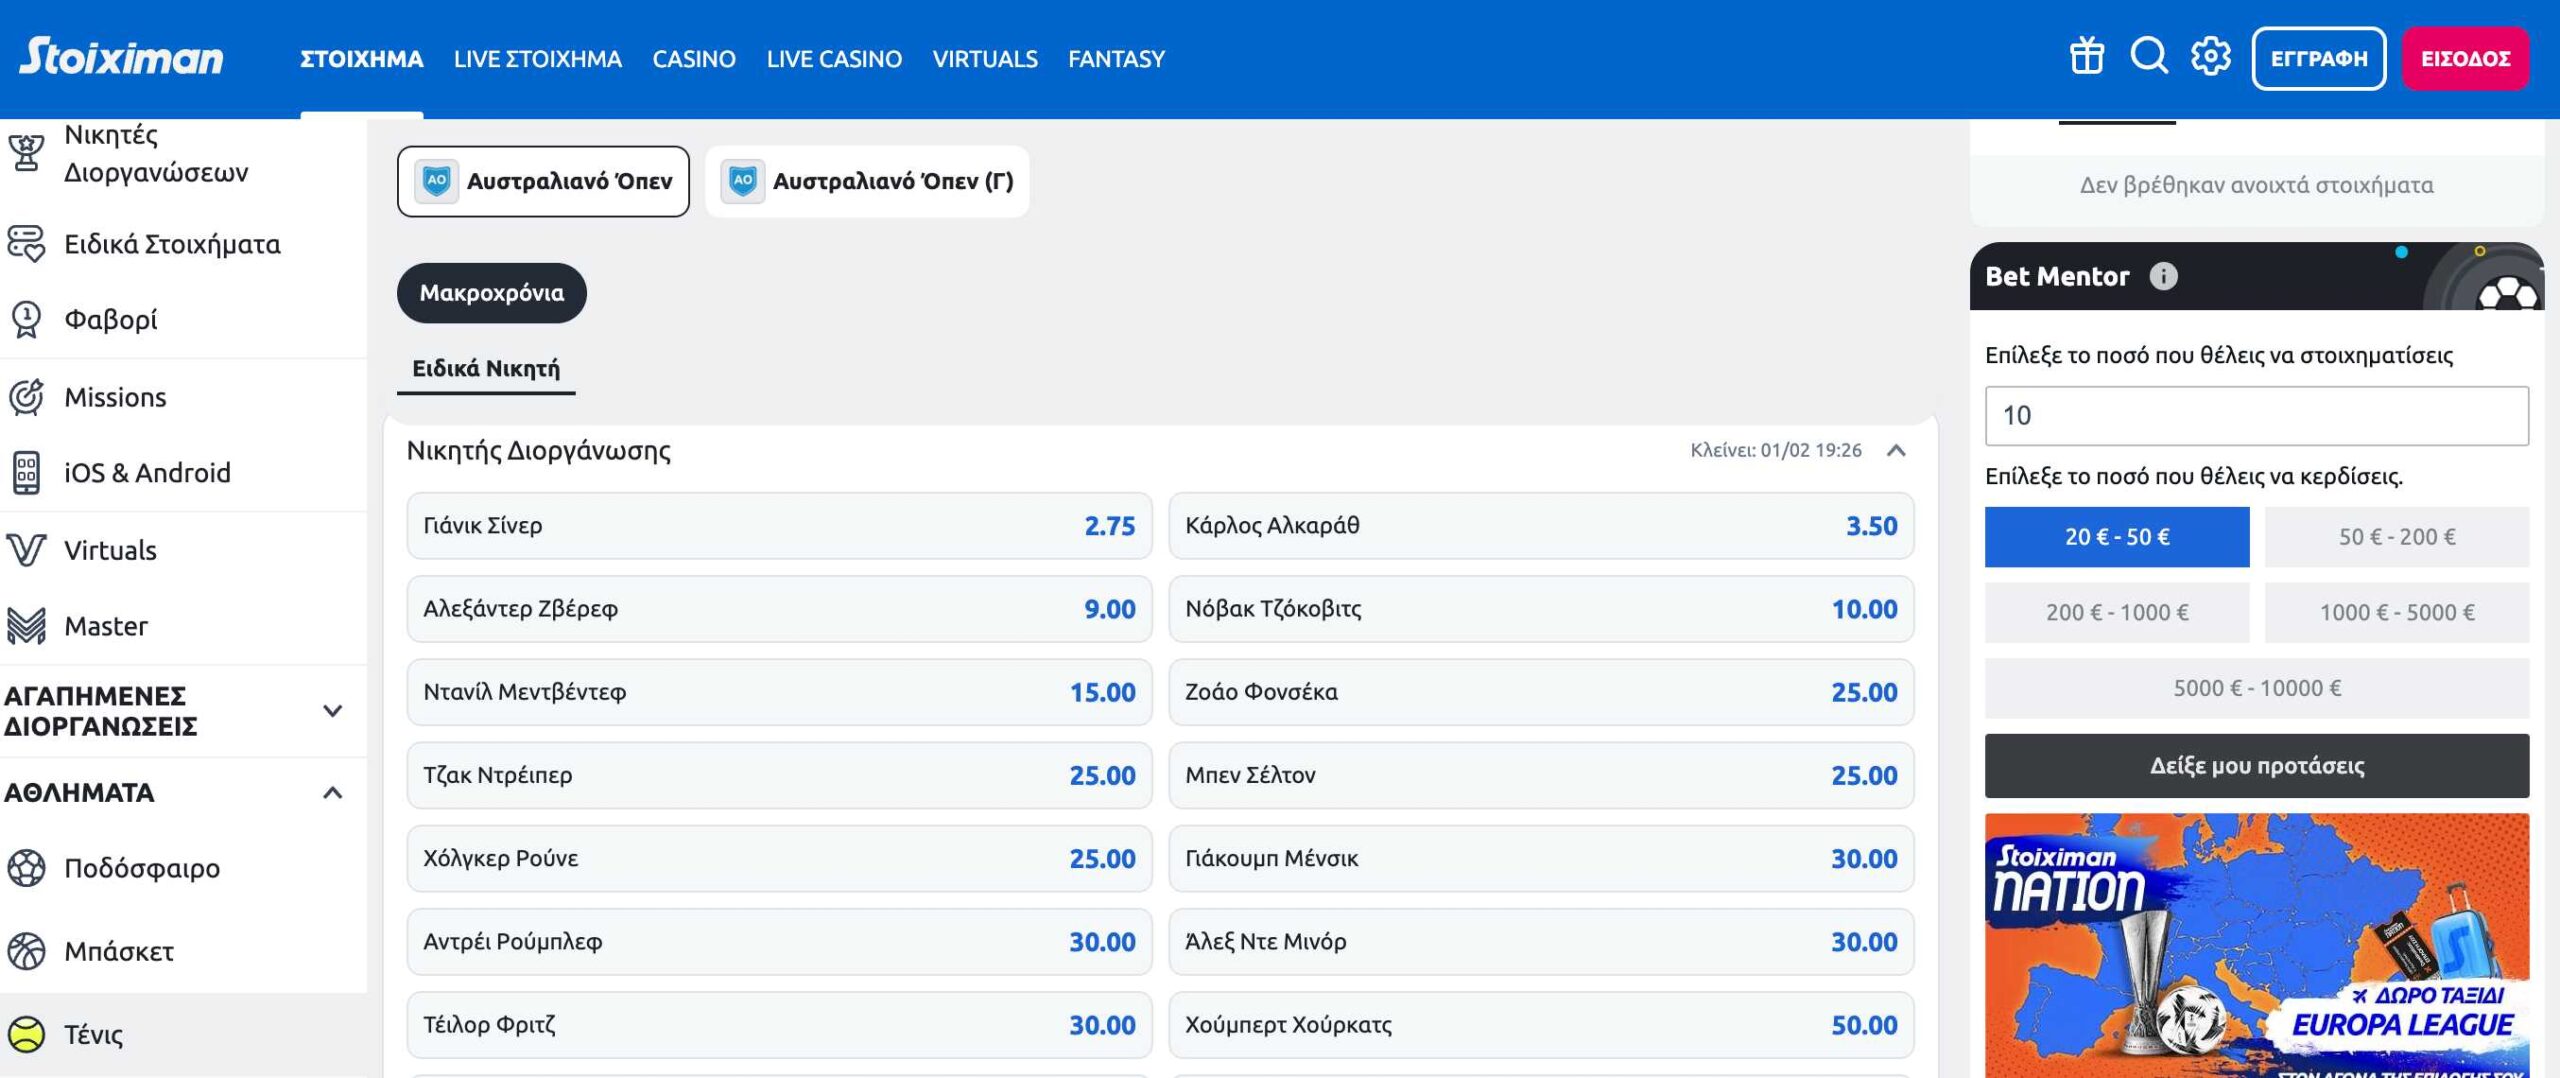Open Ειδικά Στοιχήματα in sidebar

(172, 244)
